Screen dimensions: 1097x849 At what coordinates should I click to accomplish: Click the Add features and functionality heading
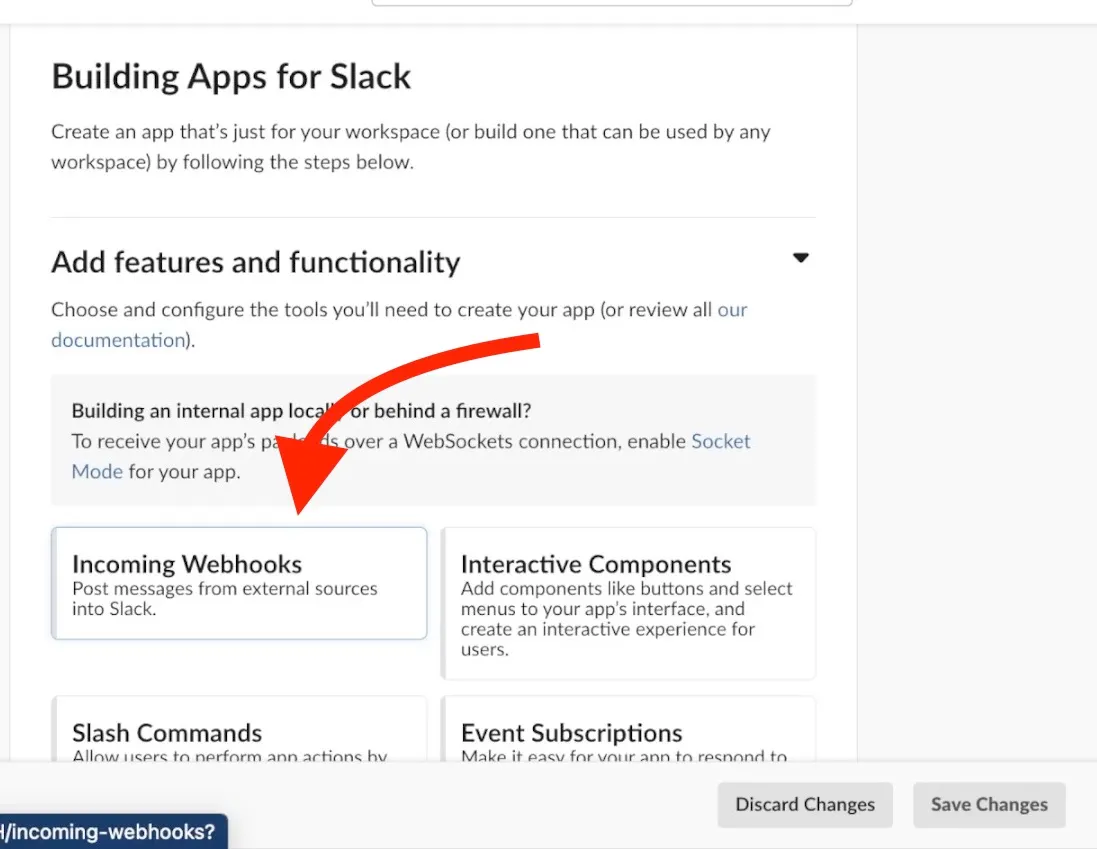tap(255, 262)
